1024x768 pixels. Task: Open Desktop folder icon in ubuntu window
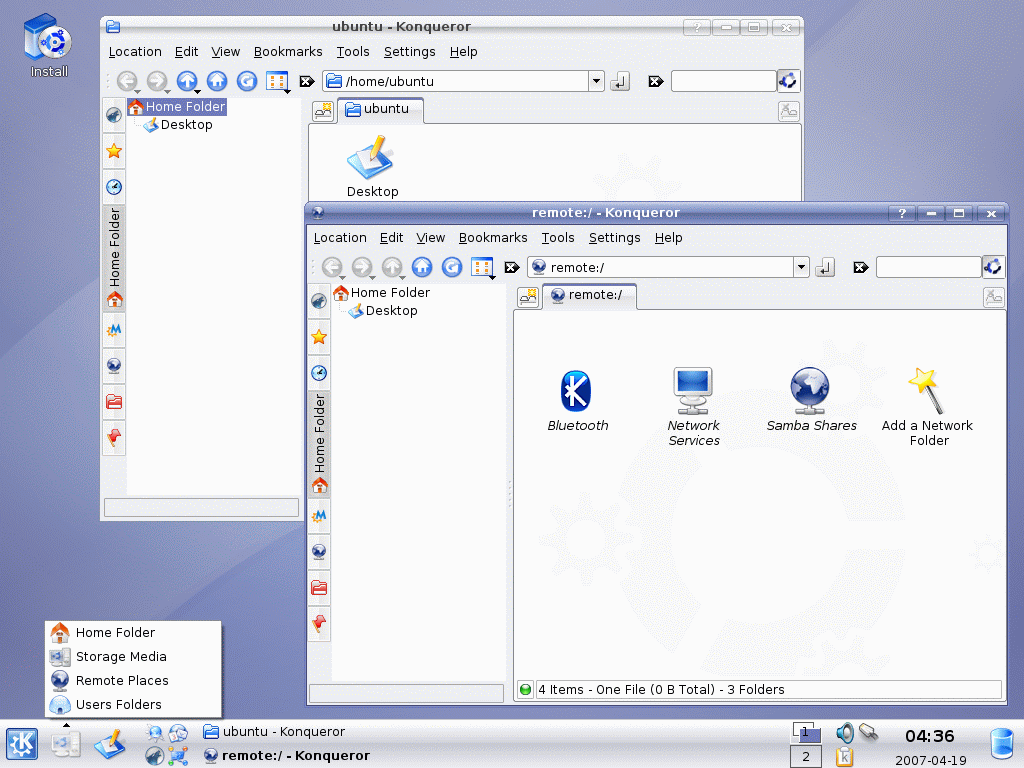372,167
